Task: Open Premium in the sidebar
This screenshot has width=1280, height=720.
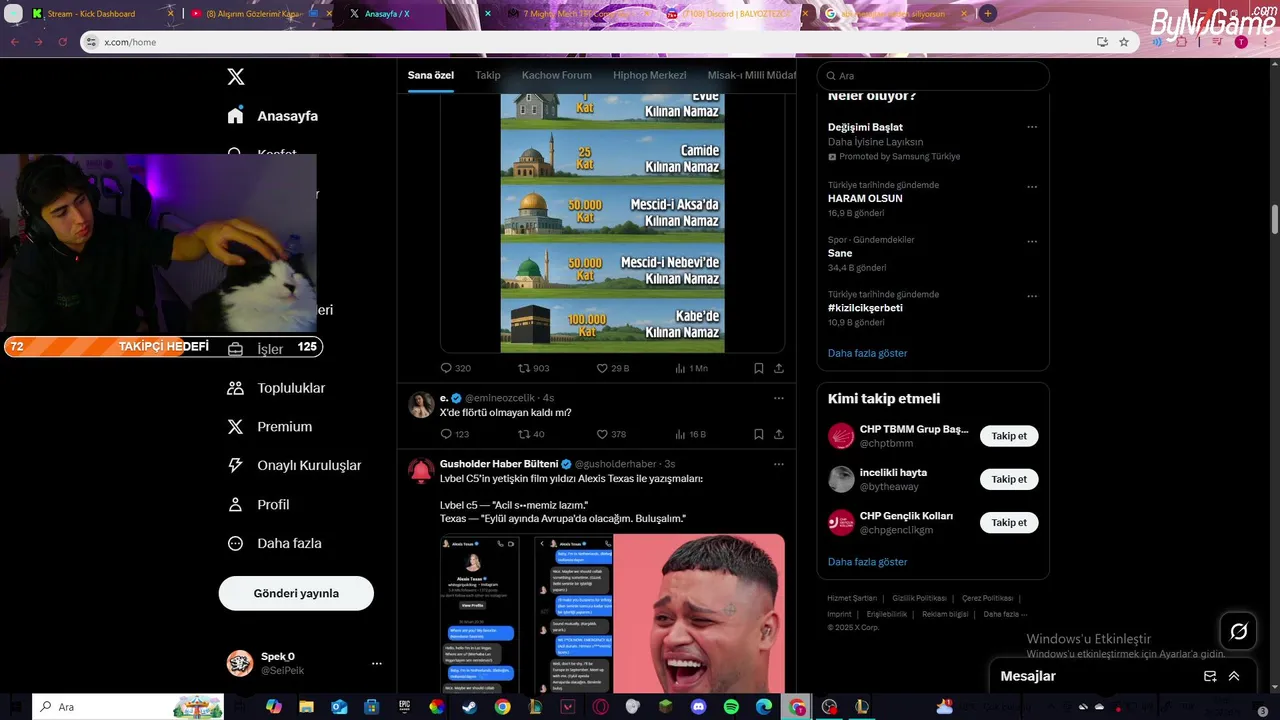Action: [x=269, y=427]
